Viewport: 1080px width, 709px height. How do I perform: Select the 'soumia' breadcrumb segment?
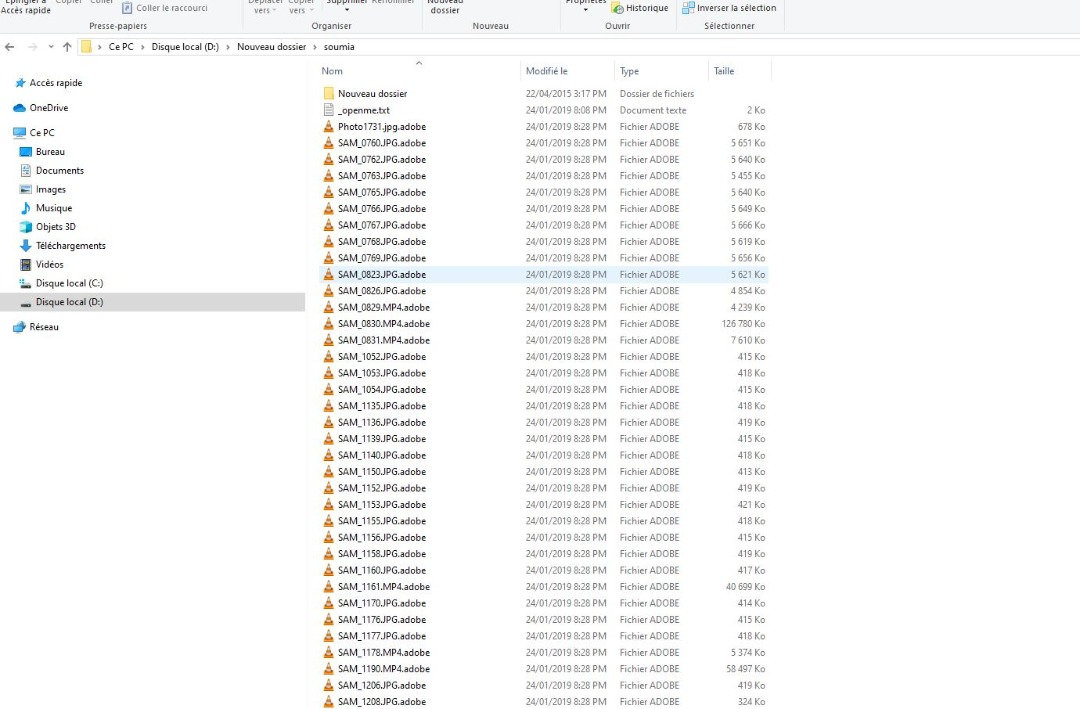point(339,47)
